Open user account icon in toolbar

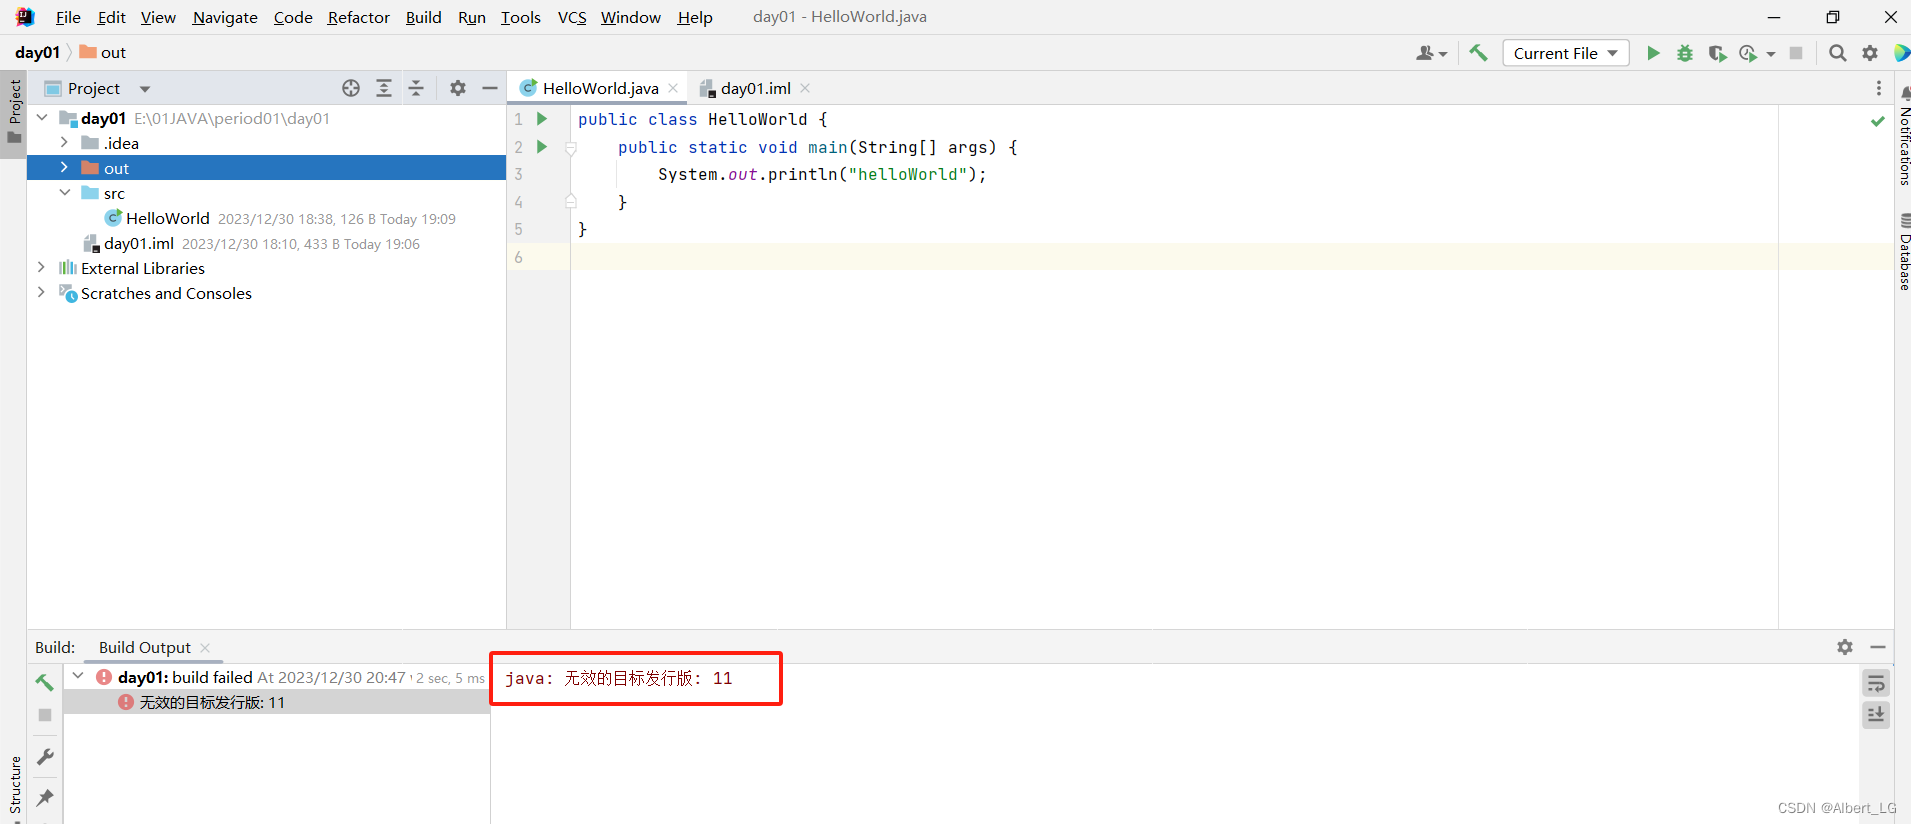[x=1431, y=53]
